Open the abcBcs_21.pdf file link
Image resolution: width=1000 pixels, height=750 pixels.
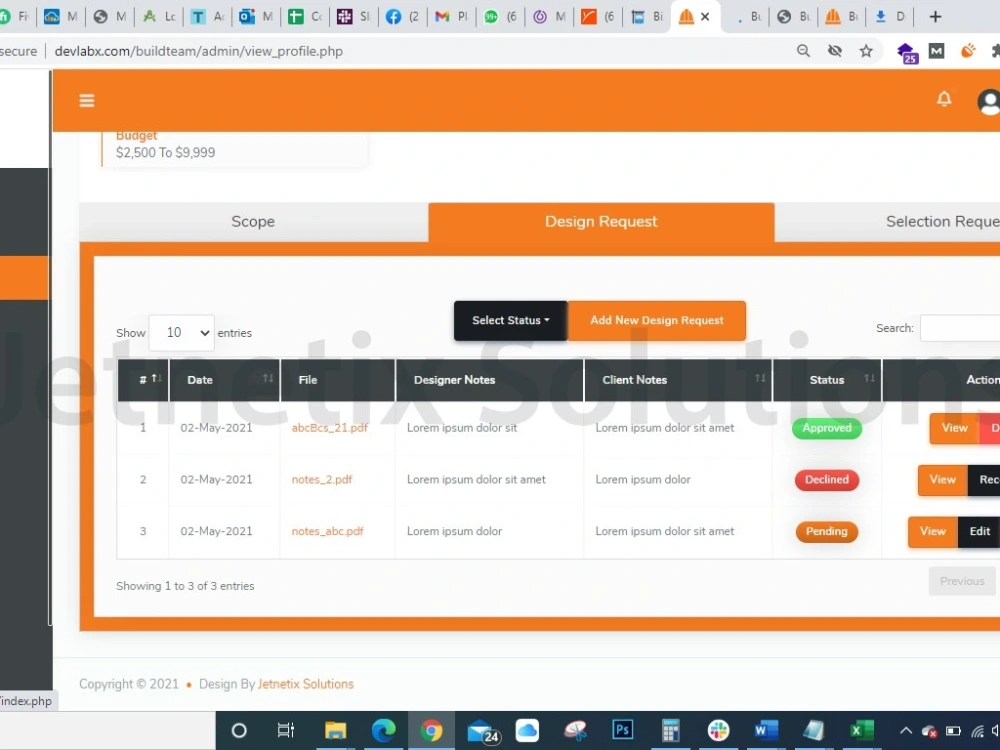click(x=330, y=428)
